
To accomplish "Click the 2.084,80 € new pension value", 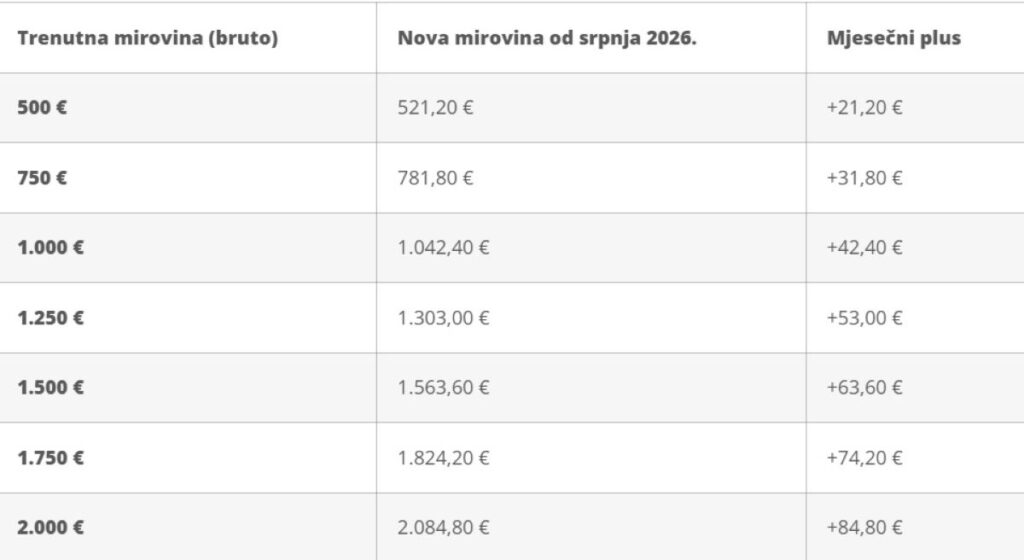I will tap(443, 528).
